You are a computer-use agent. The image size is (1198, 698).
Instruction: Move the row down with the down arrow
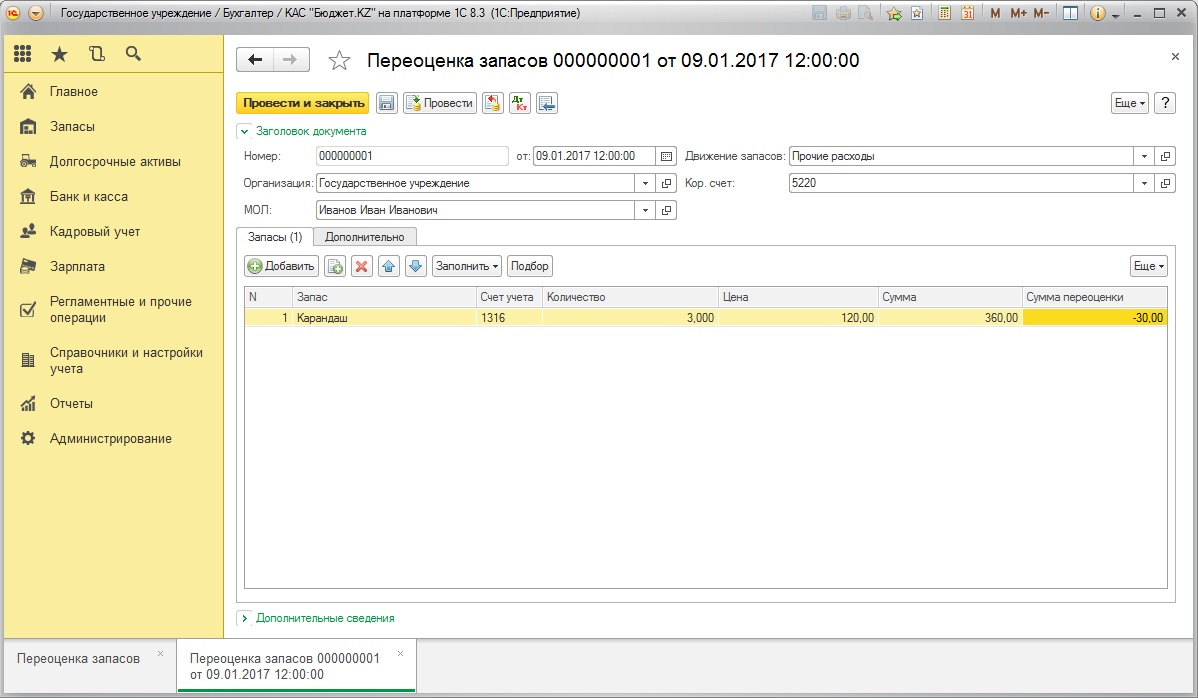pos(416,266)
